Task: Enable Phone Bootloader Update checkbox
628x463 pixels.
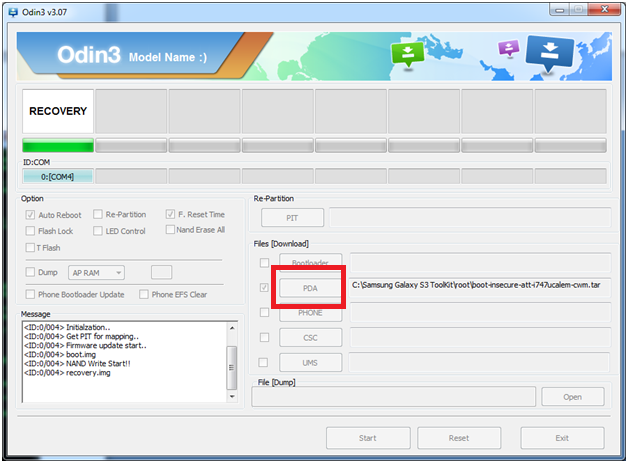Action: point(30,294)
